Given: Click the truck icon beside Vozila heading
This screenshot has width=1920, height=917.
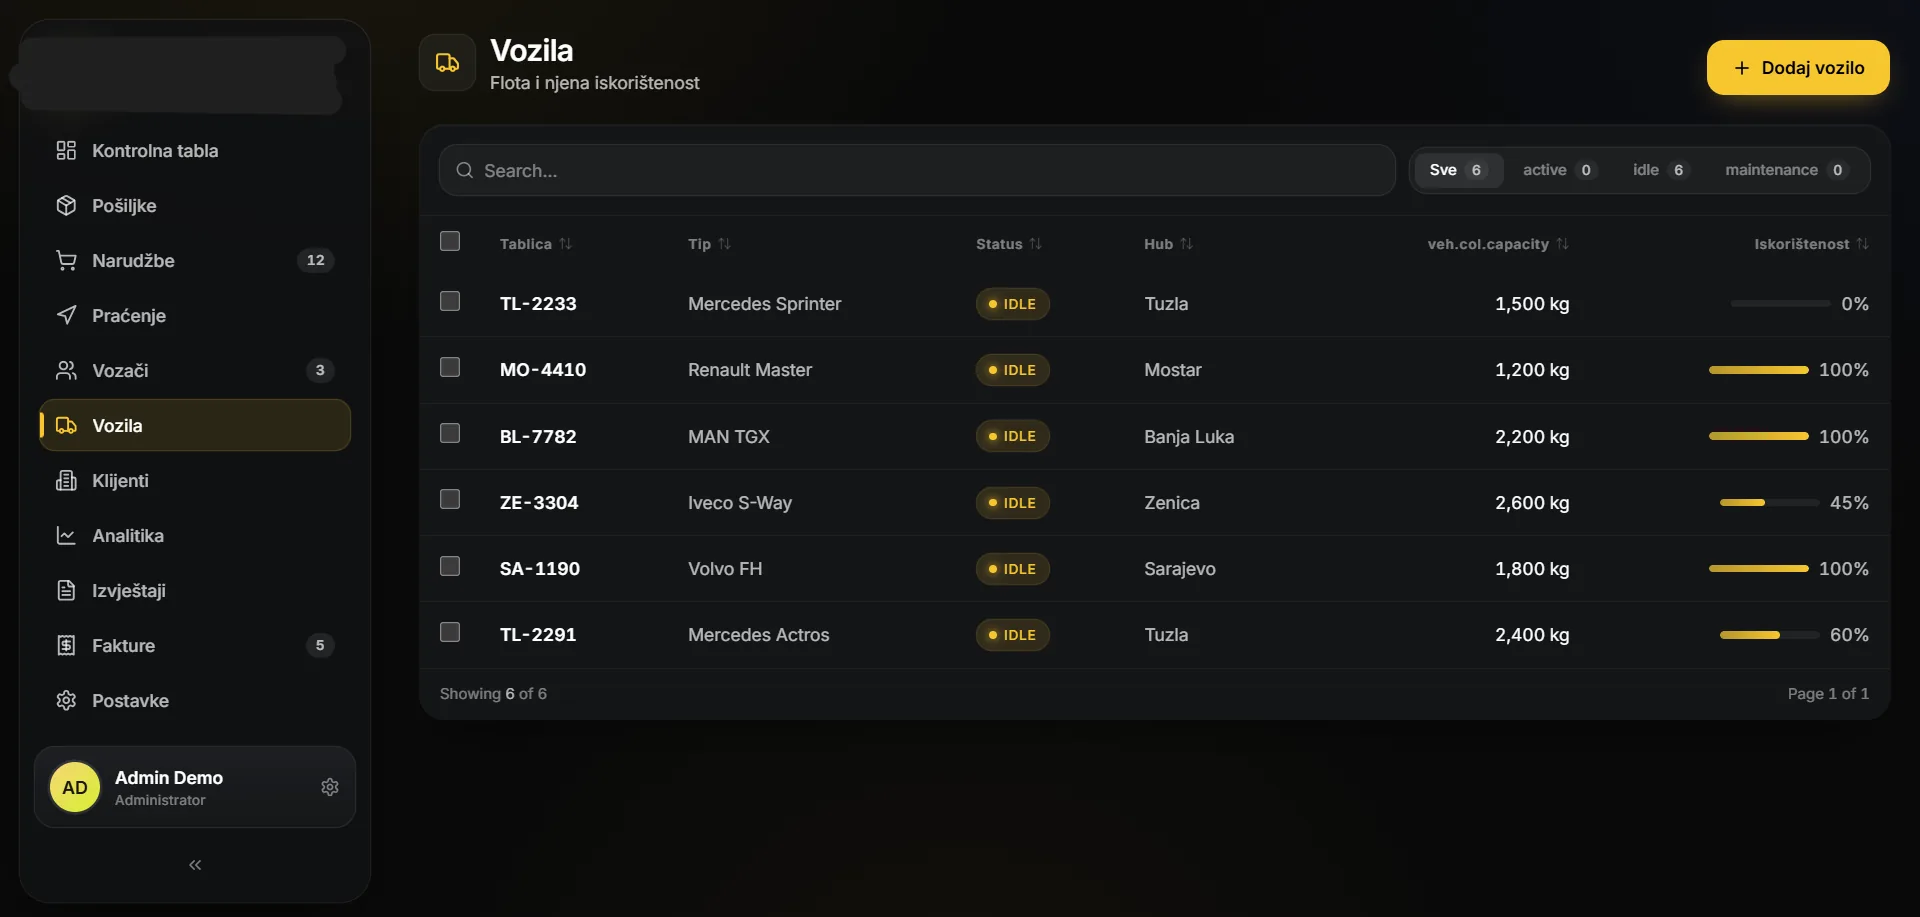Looking at the screenshot, I should [447, 63].
